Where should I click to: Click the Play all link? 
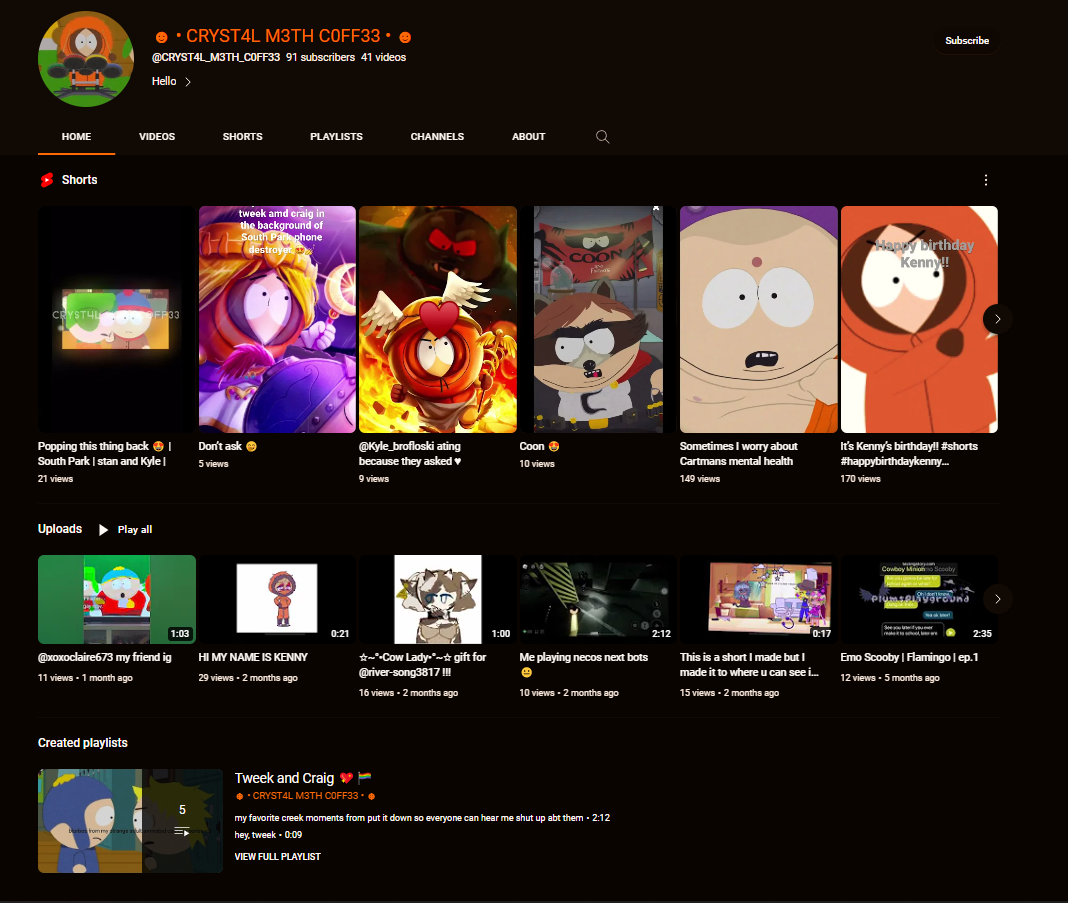(x=135, y=530)
